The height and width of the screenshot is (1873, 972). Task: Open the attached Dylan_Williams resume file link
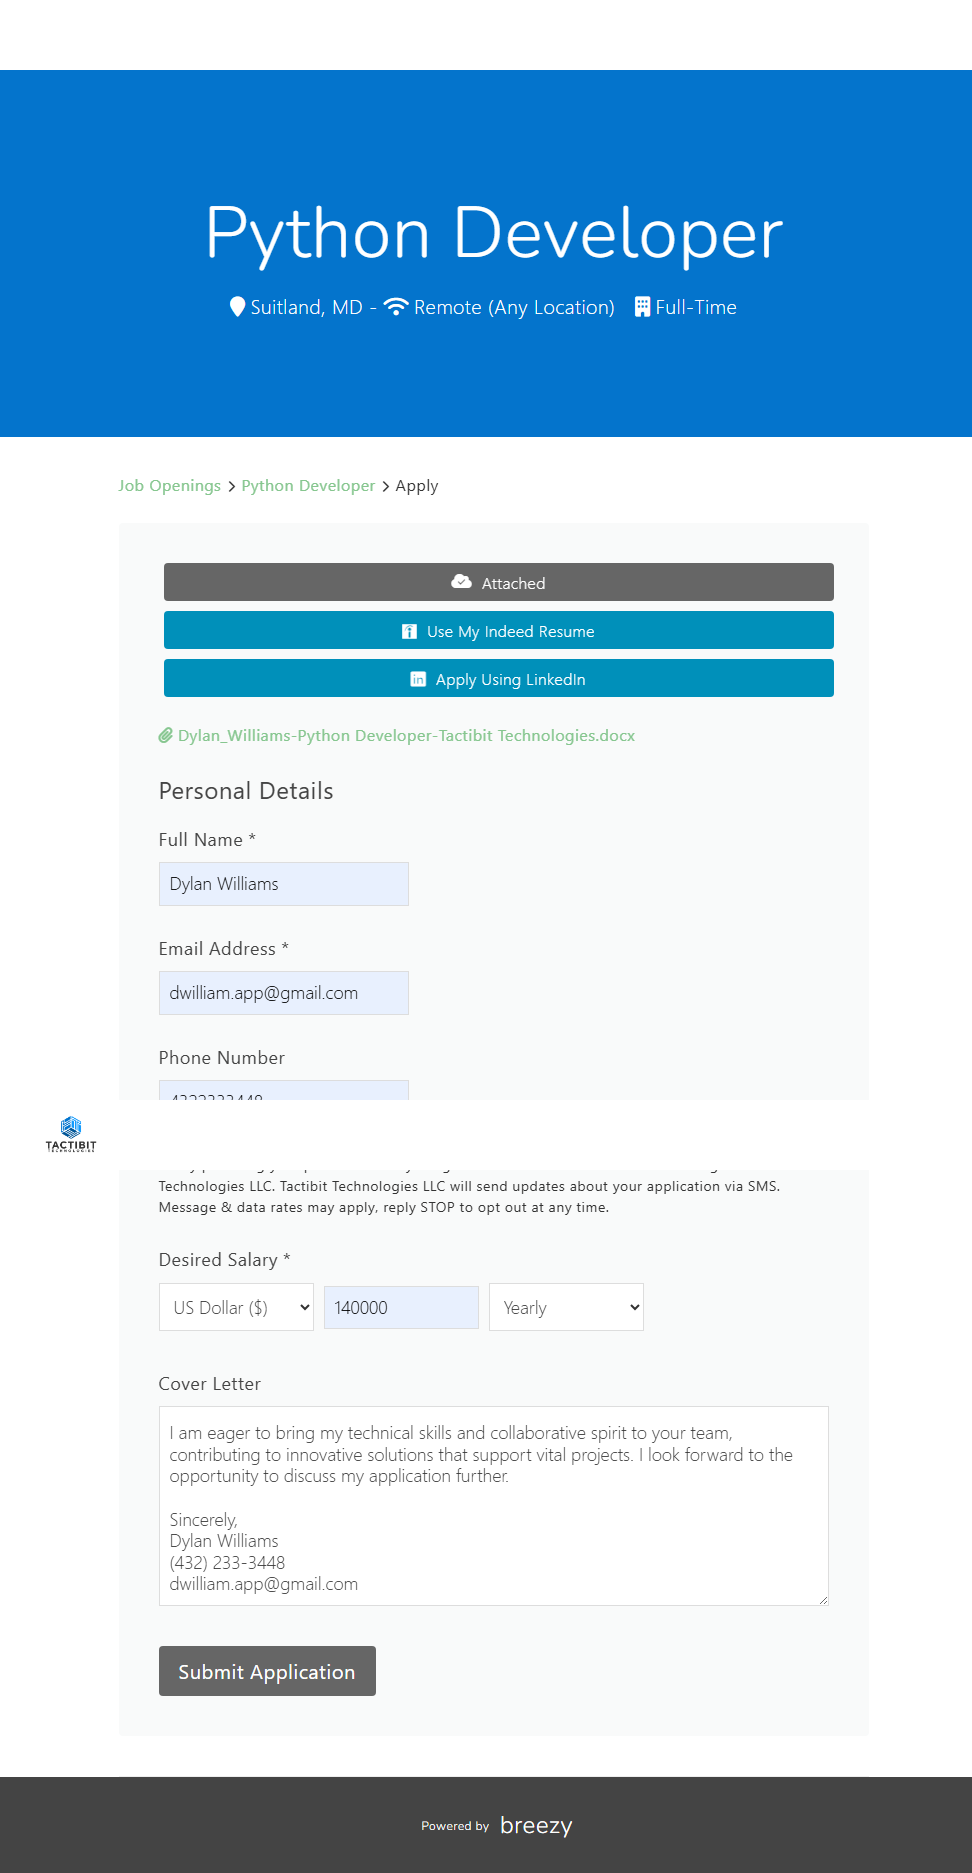pyautogui.click(x=406, y=735)
